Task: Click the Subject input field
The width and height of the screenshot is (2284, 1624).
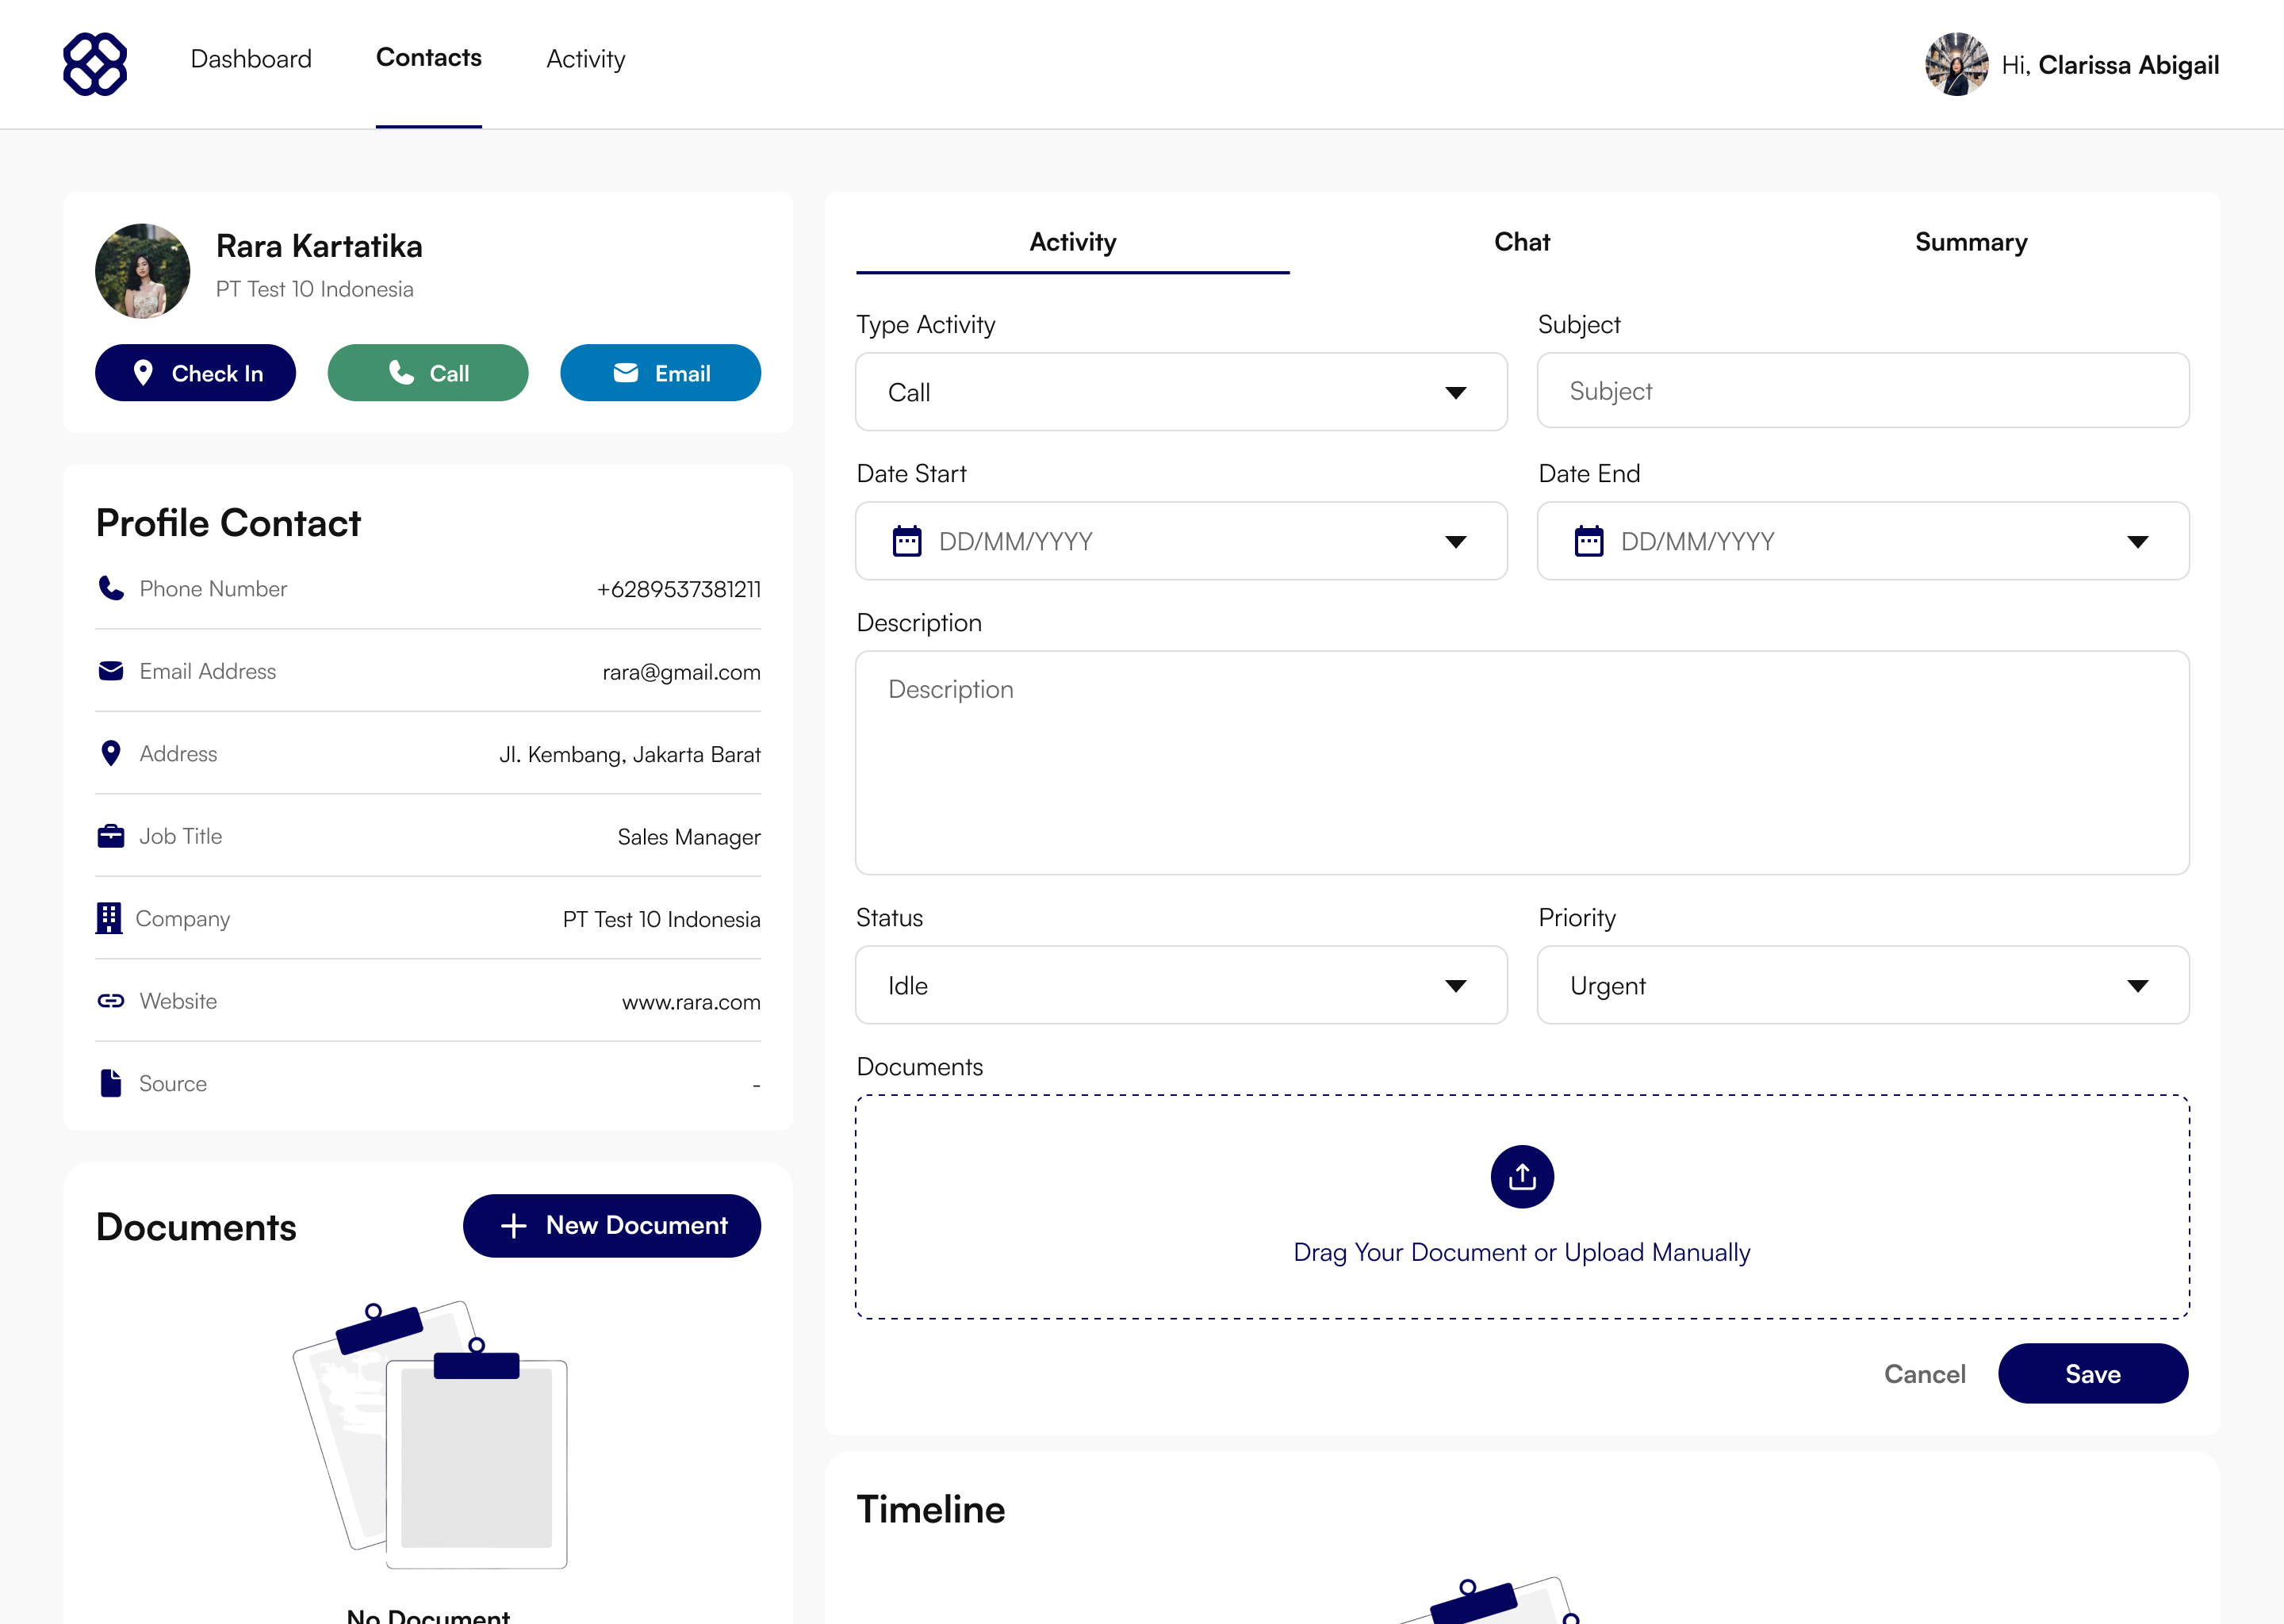Action: pyautogui.click(x=1863, y=391)
